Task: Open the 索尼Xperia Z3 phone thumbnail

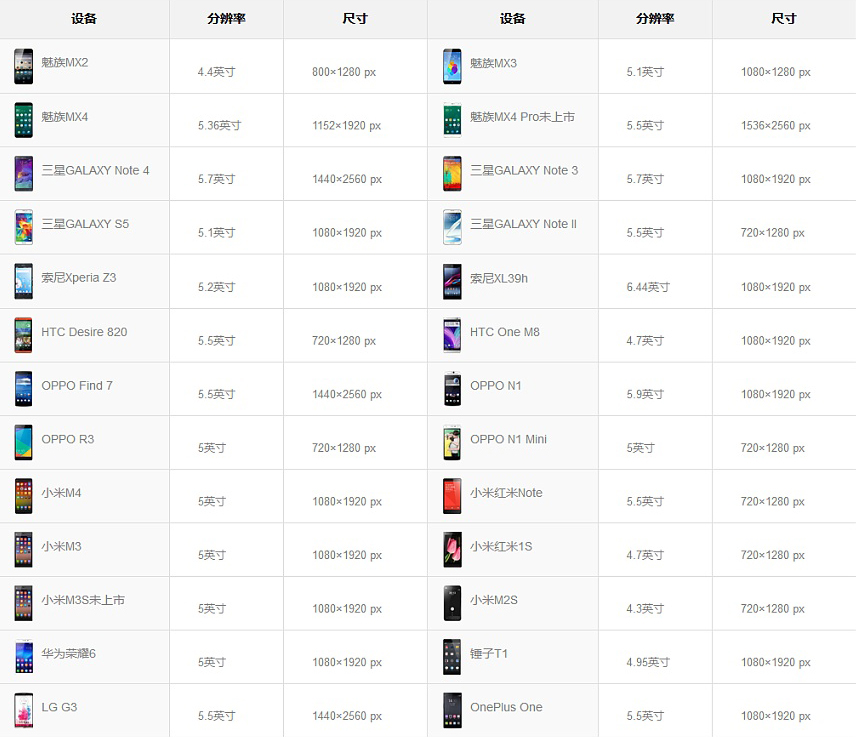Action: 23,281
